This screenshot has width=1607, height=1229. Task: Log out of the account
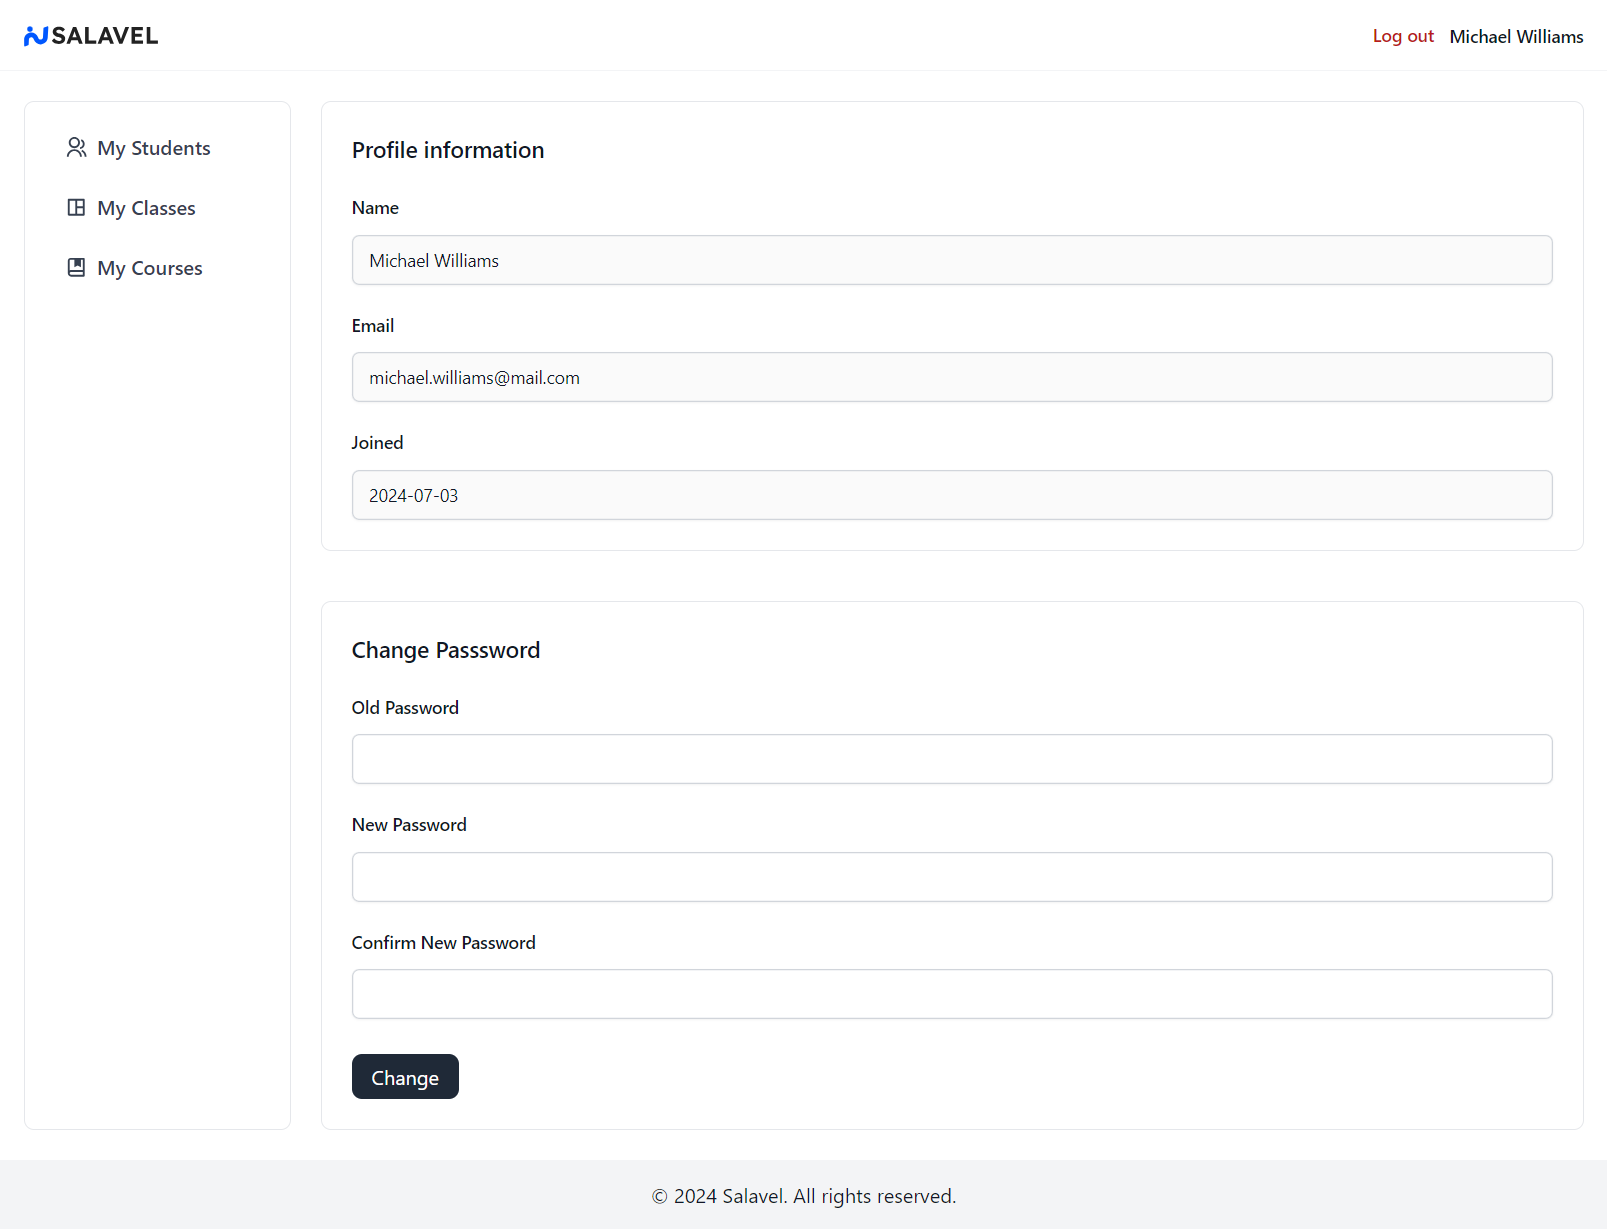pos(1402,36)
